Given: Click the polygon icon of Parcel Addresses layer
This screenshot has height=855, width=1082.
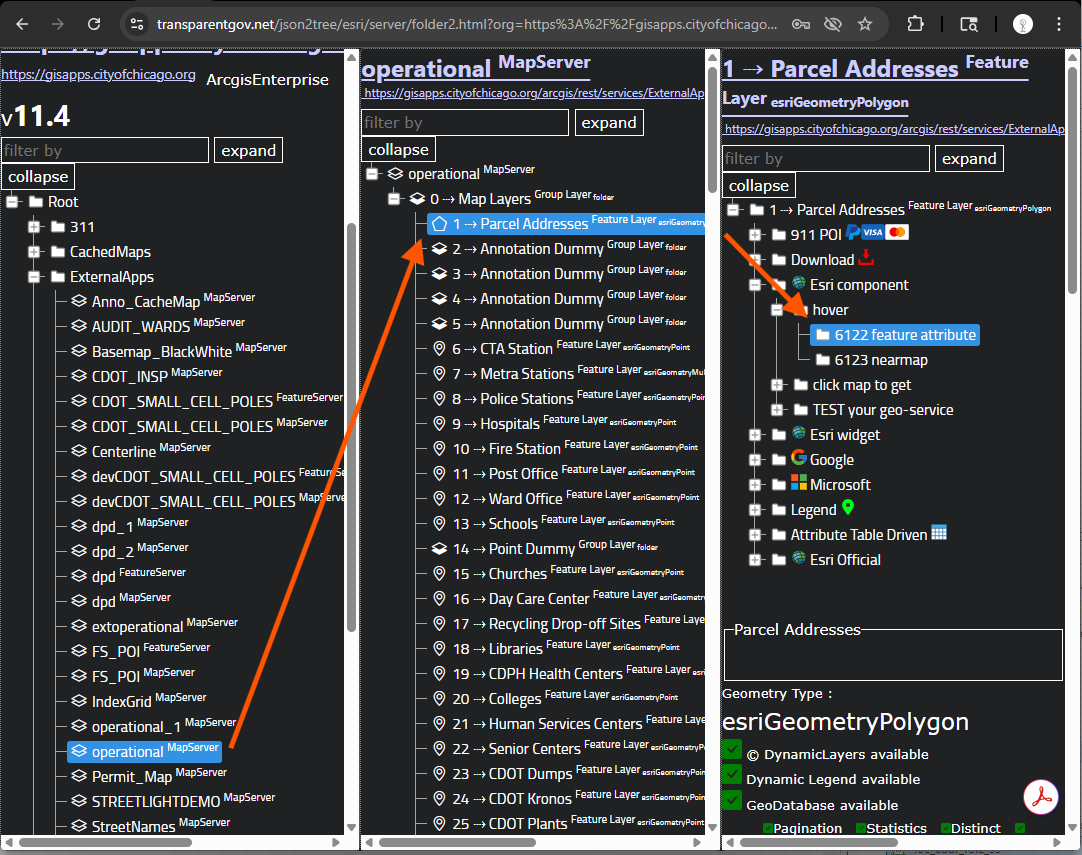Looking at the screenshot, I should (x=440, y=224).
